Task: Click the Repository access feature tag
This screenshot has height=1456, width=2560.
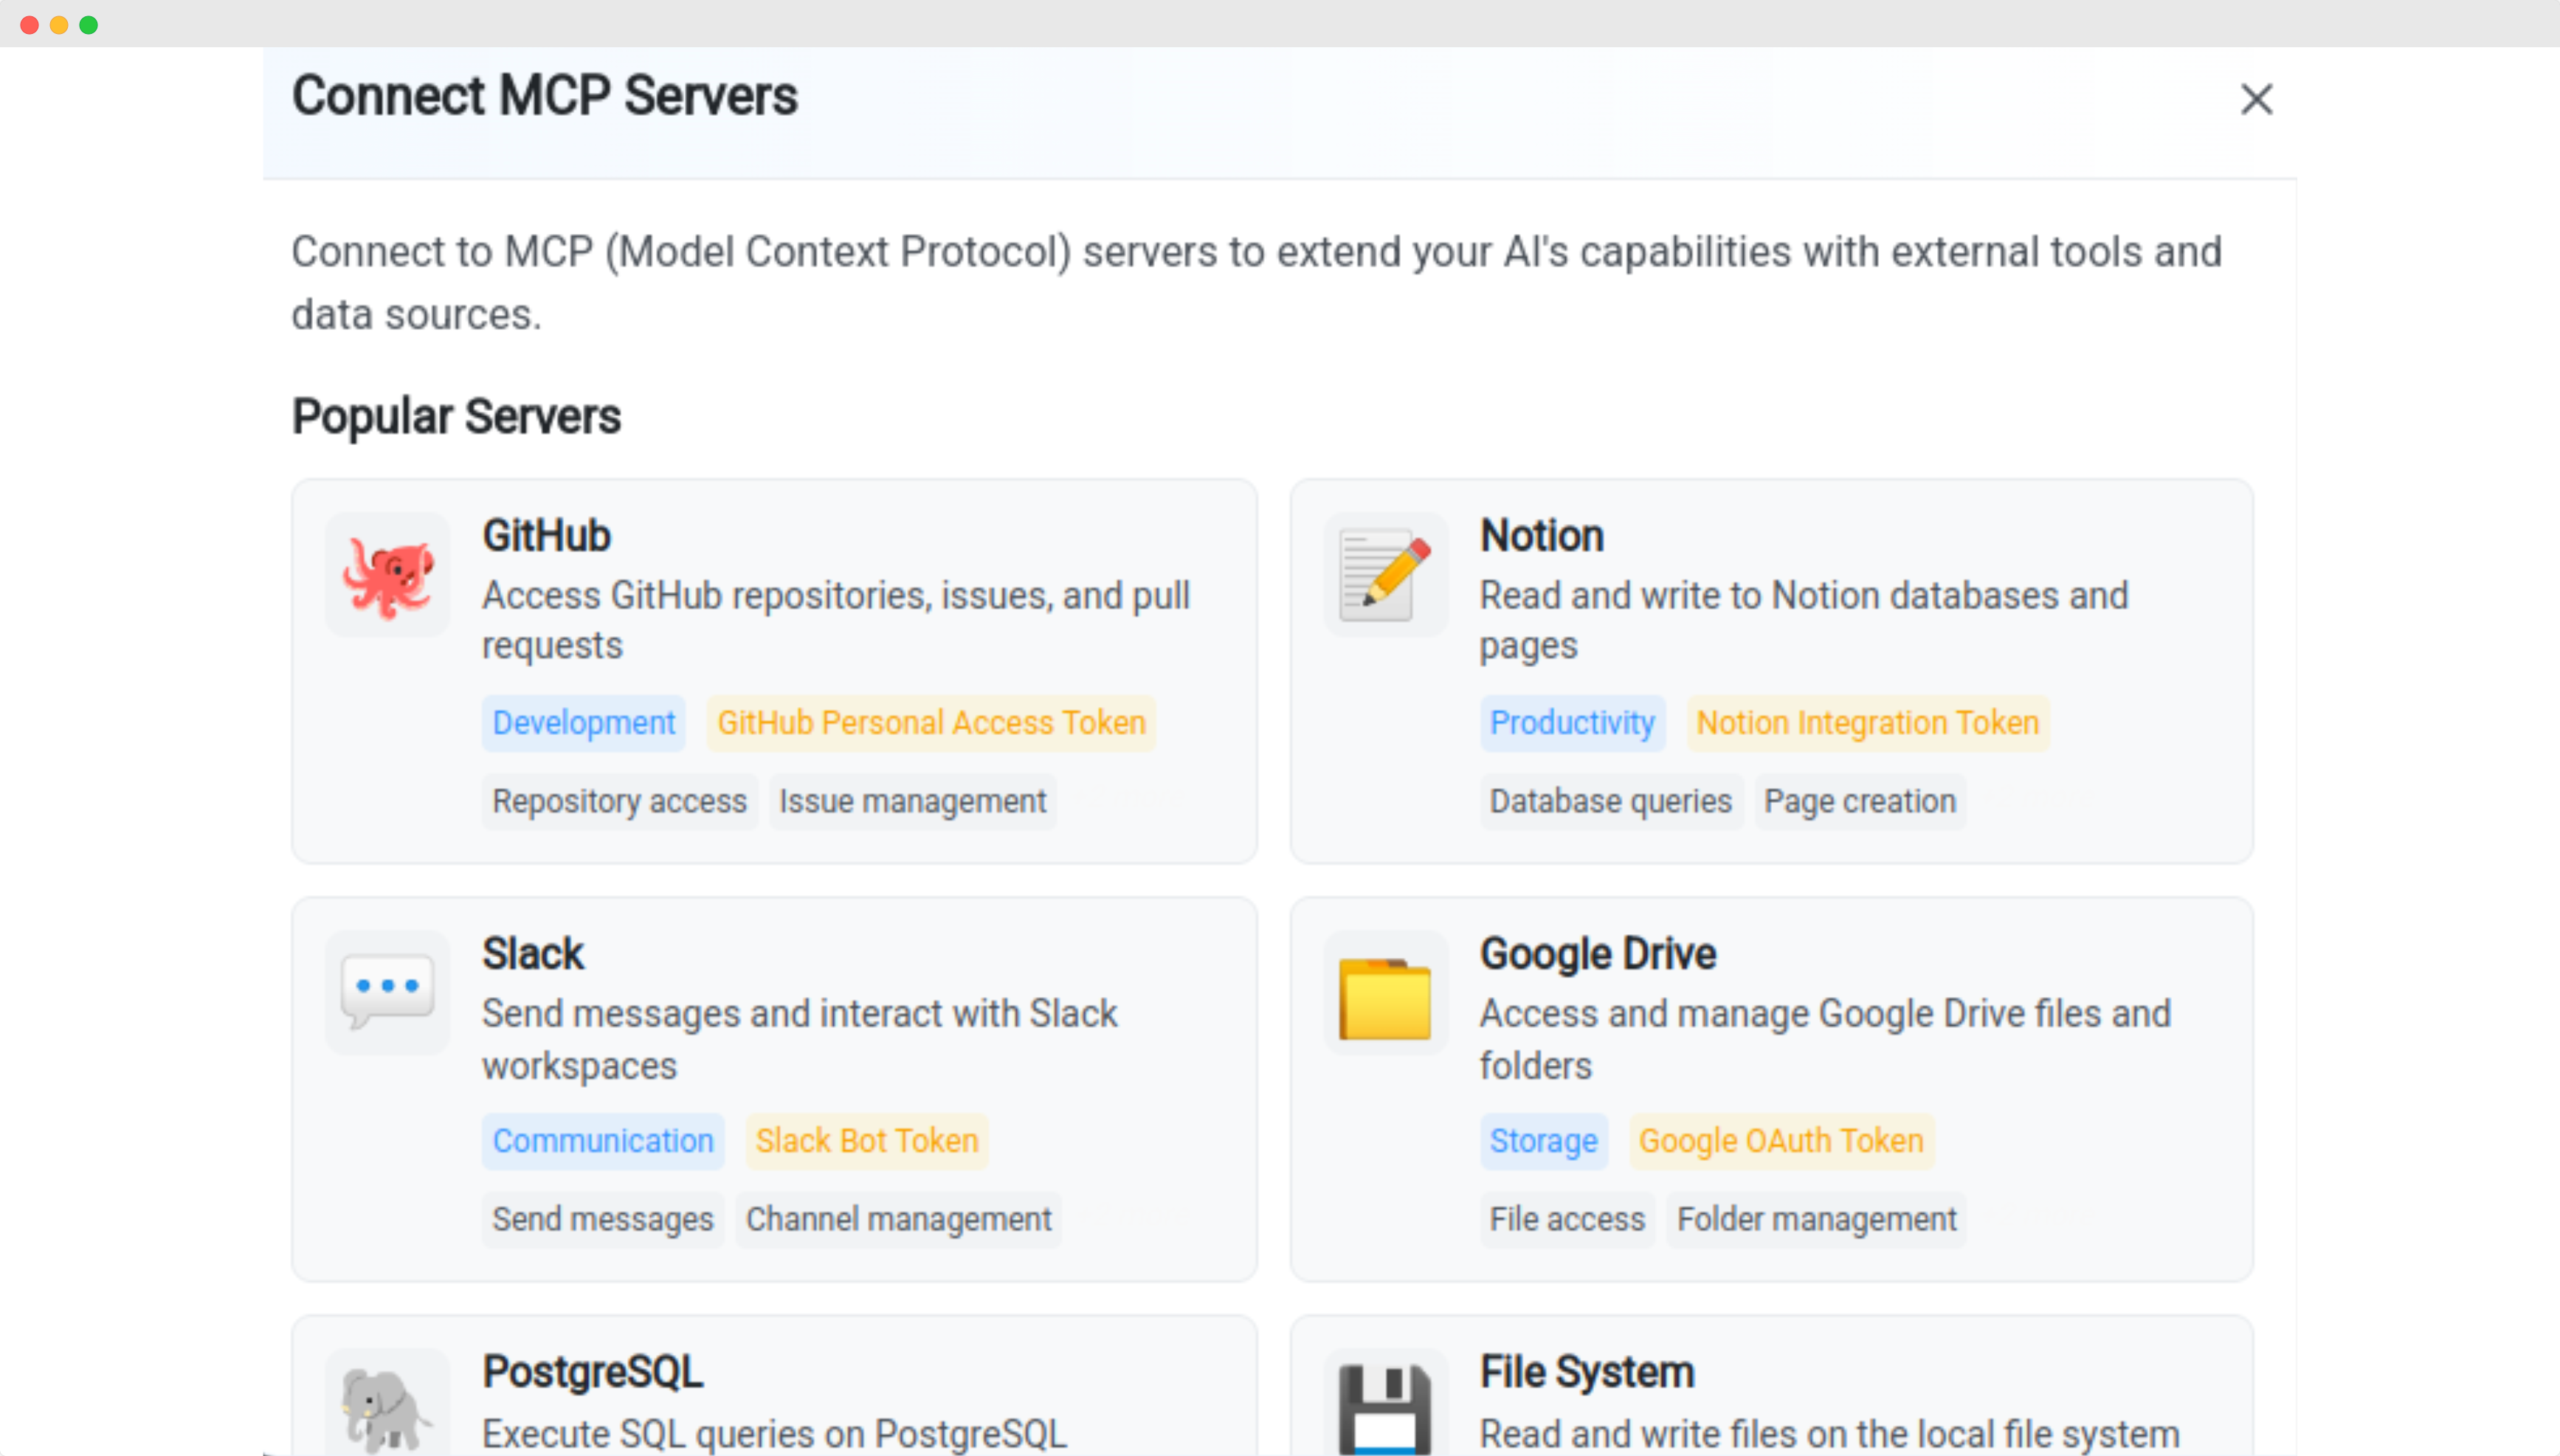Action: pos(619,801)
